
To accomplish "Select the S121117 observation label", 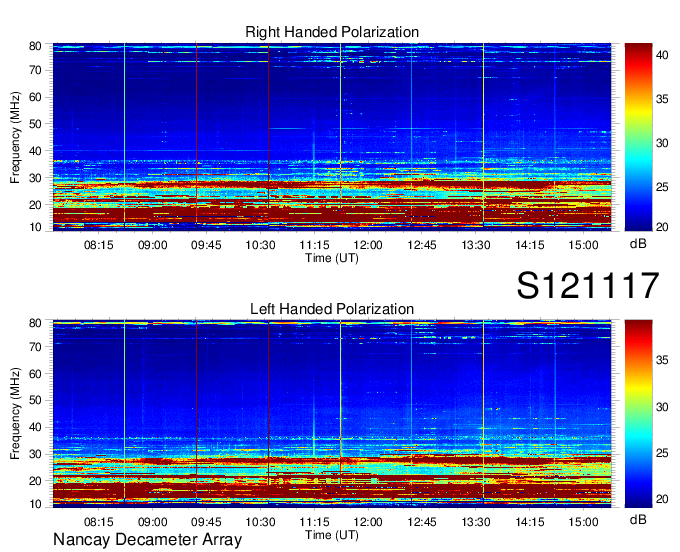I will pos(588,285).
